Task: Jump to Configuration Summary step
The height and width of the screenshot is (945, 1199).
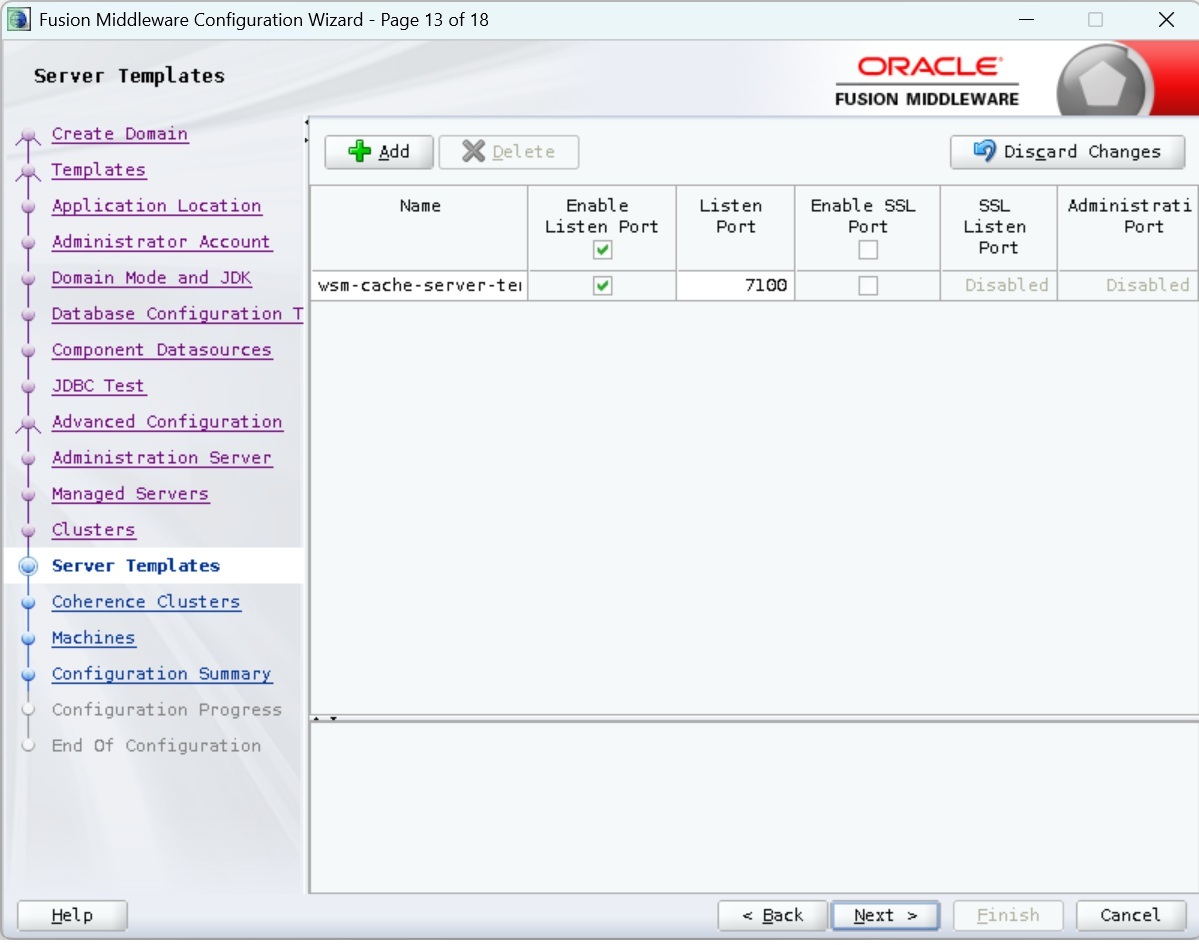Action: pyautogui.click(x=161, y=674)
